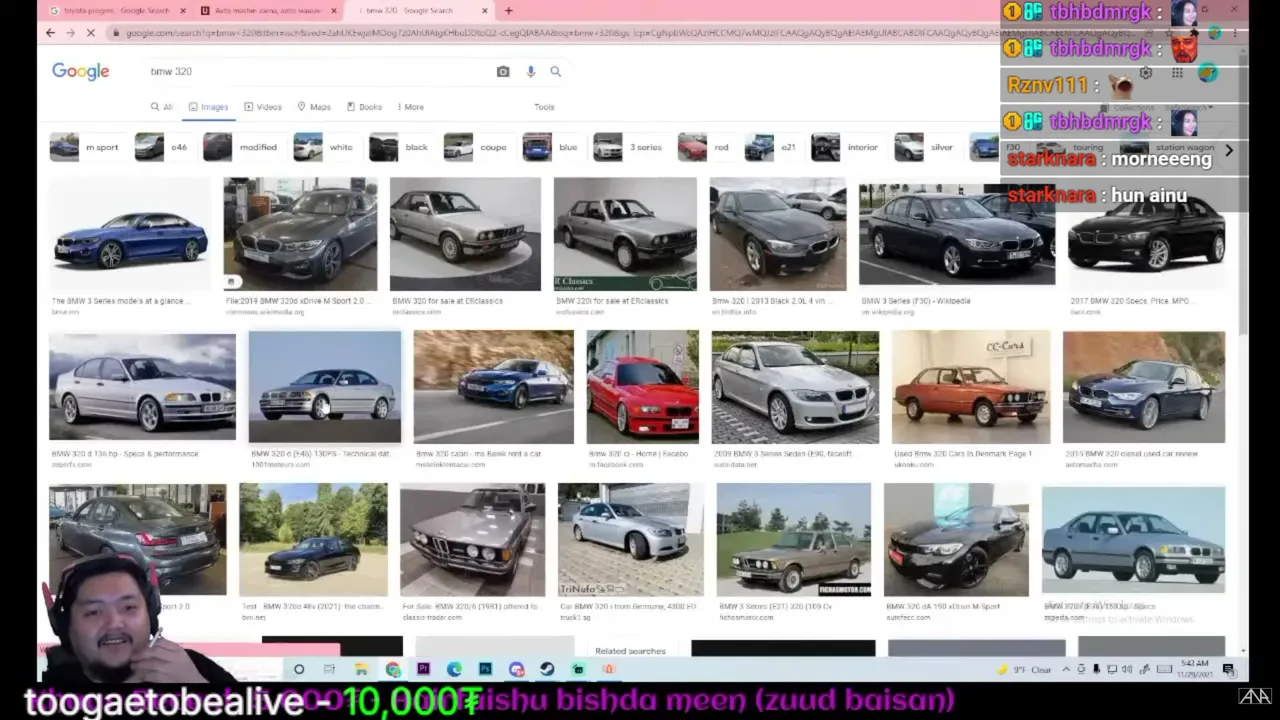
Task: Search by image with camera icon
Action: [503, 72]
